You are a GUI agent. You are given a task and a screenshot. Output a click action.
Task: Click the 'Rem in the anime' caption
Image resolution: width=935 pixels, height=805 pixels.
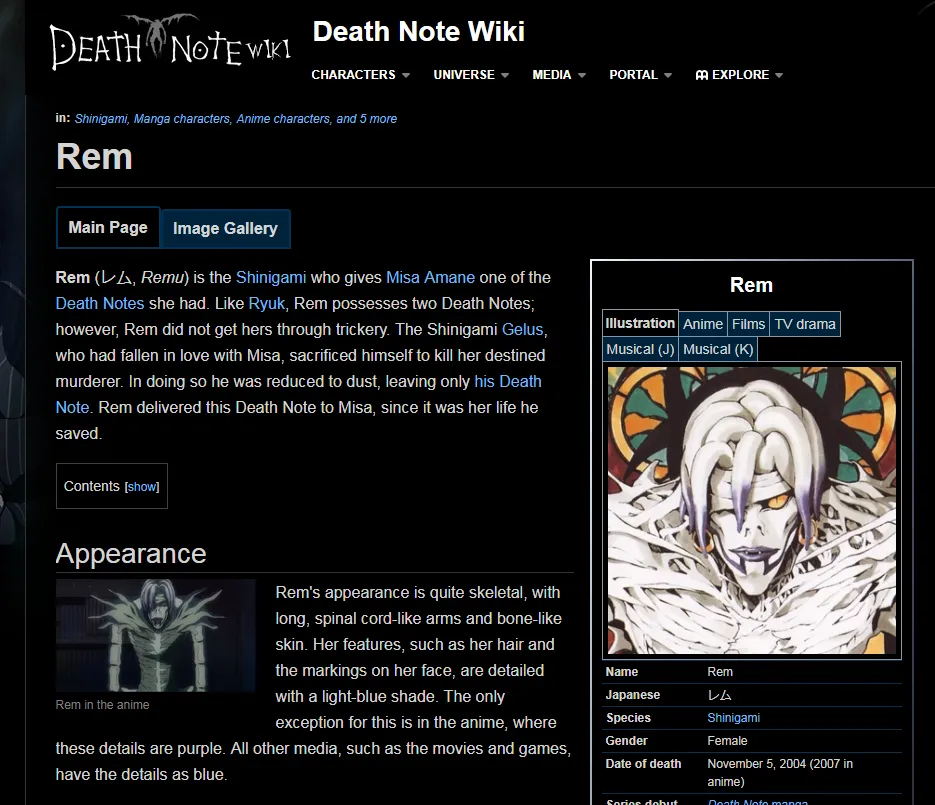103,705
